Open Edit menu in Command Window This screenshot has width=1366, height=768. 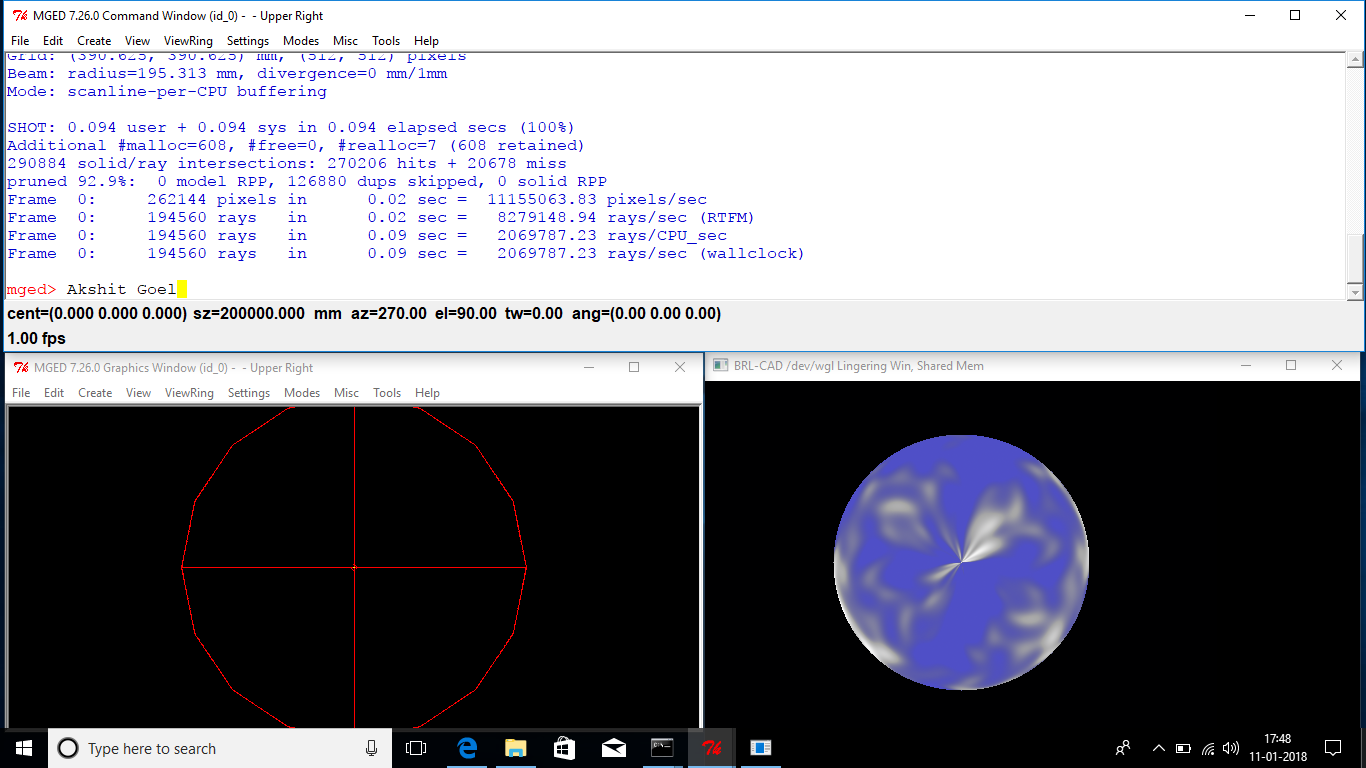pos(53,41)
